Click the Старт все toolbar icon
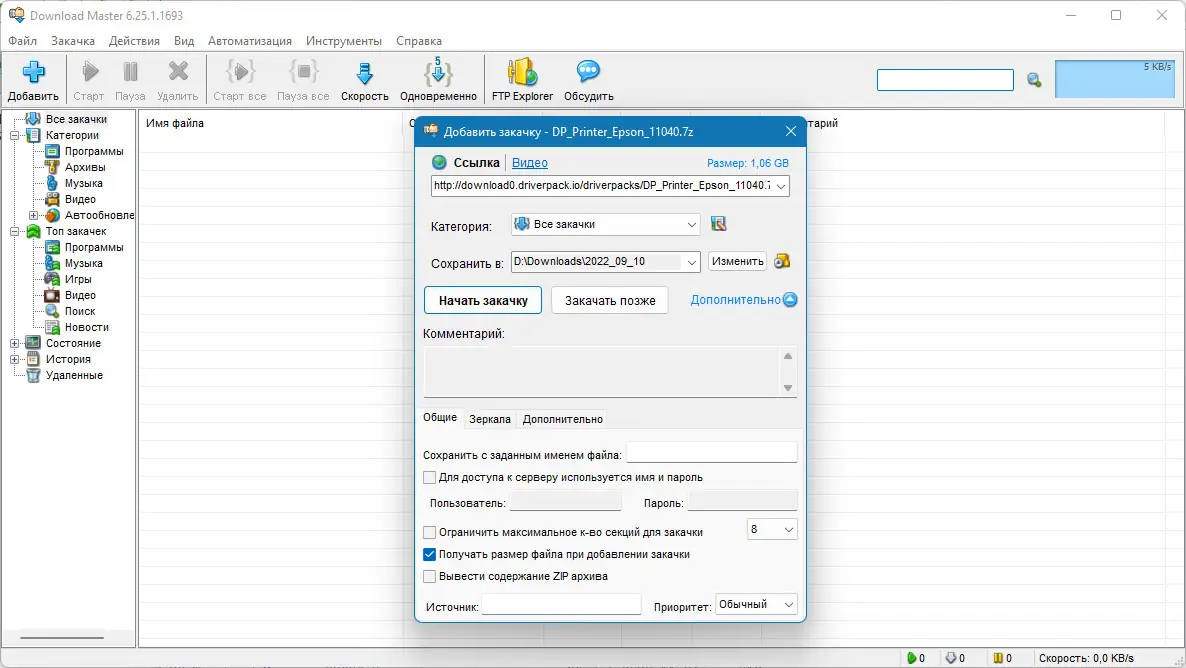This screenshot has width=1186, height=668. click(240, 72)
